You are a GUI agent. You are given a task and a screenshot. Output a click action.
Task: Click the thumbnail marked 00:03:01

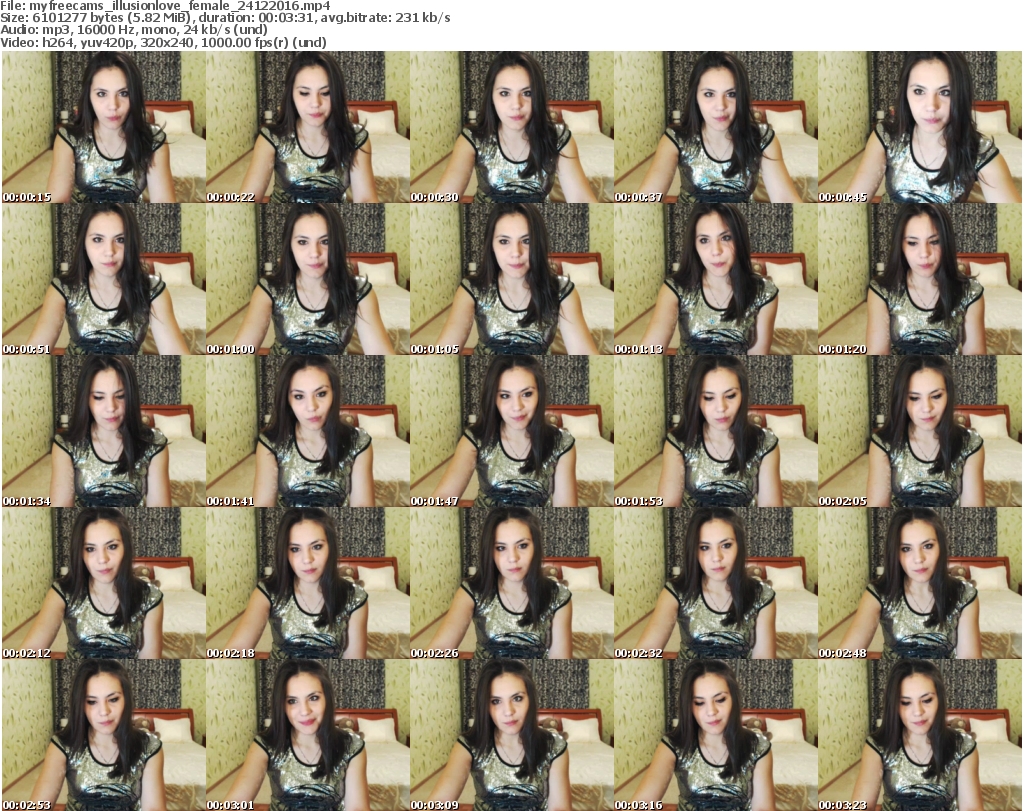[x=308, y=735]
